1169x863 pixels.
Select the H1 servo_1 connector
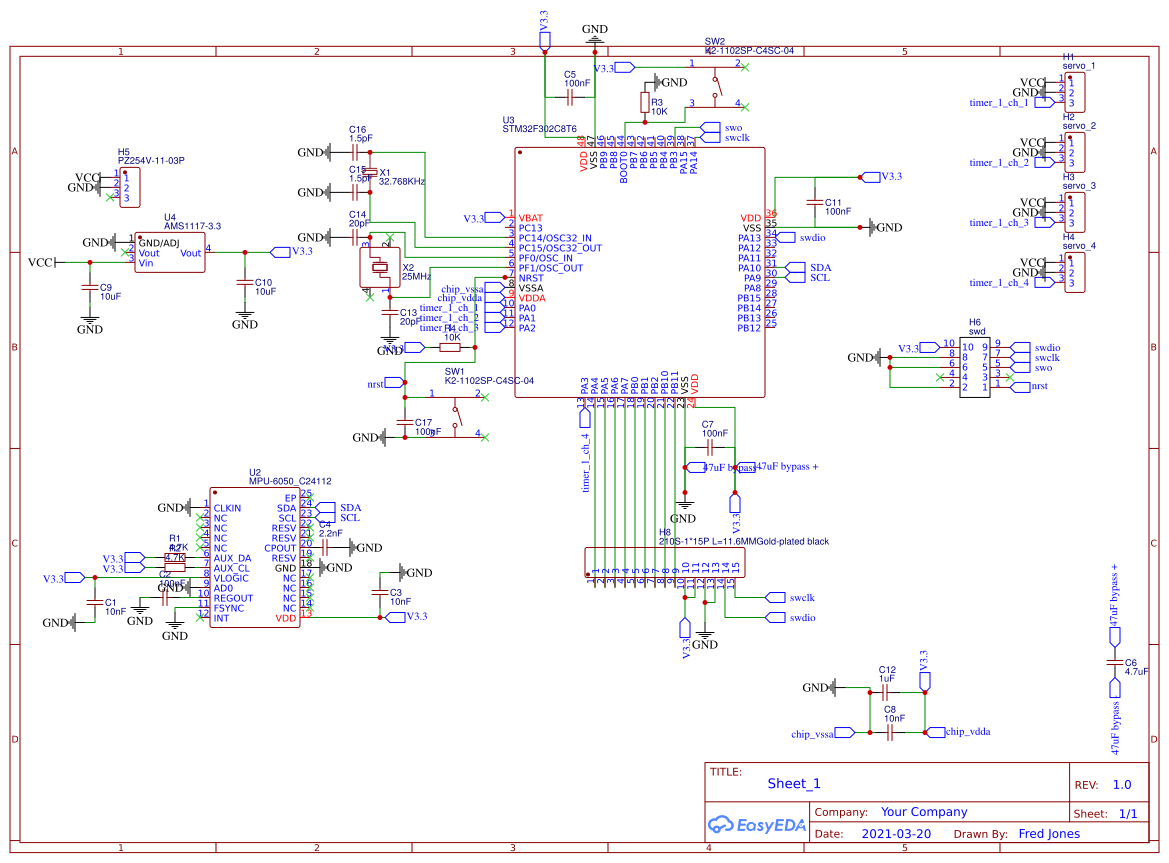coord(1074,92)
